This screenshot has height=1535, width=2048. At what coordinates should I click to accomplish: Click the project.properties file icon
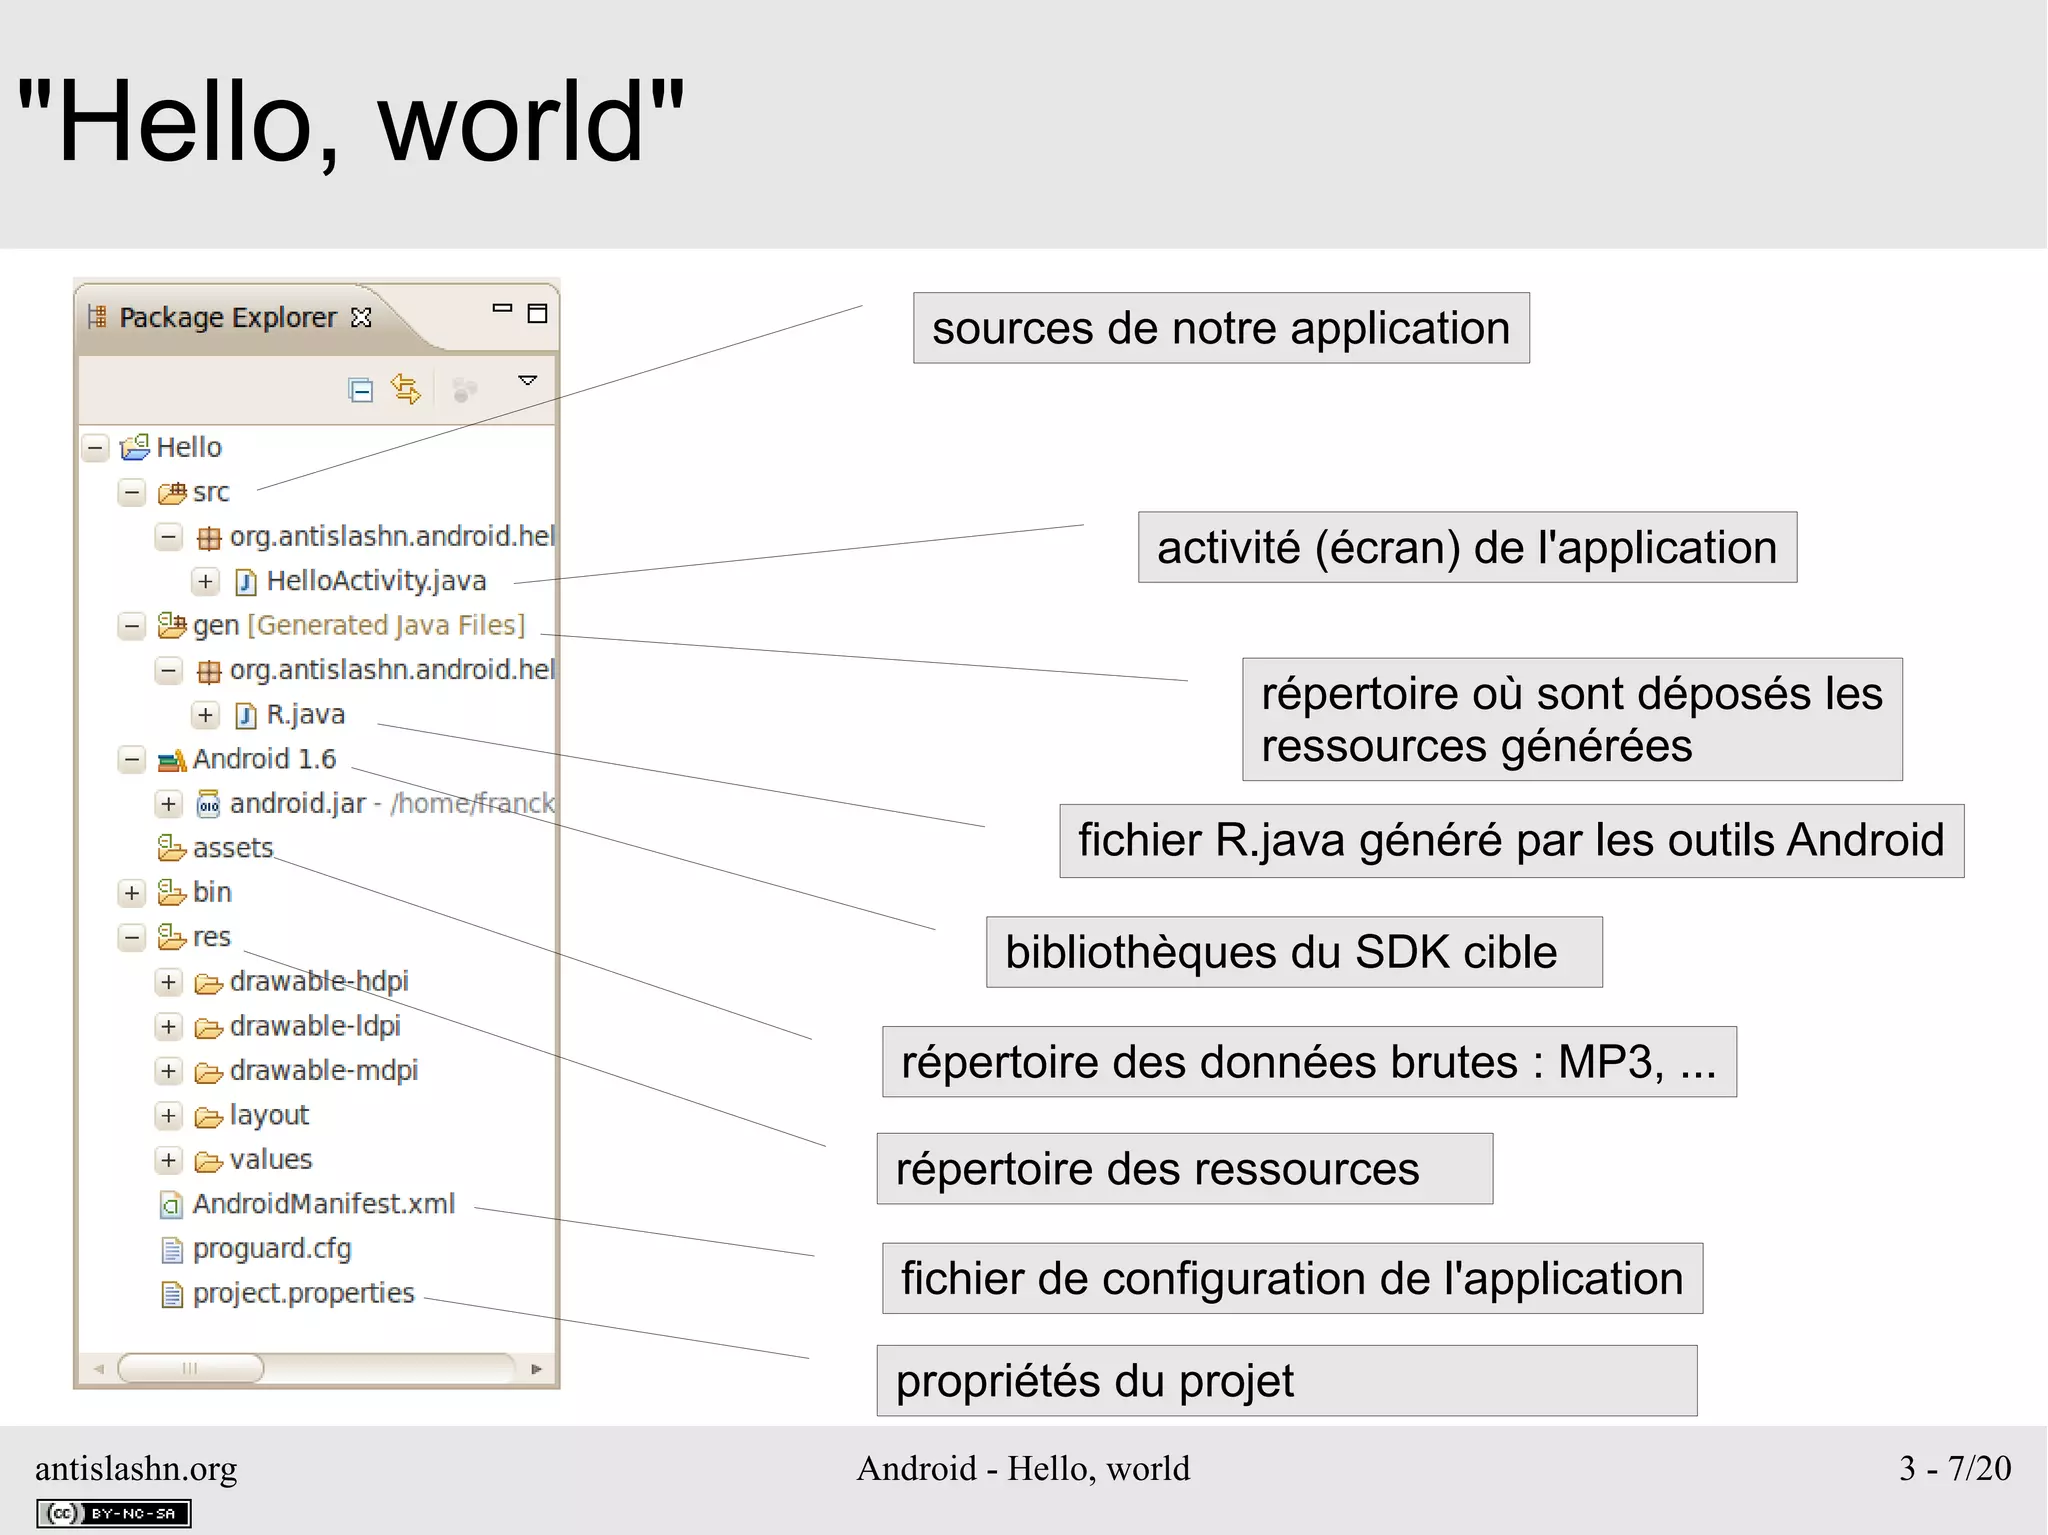pyautogui.click(x=172, y=1295)
